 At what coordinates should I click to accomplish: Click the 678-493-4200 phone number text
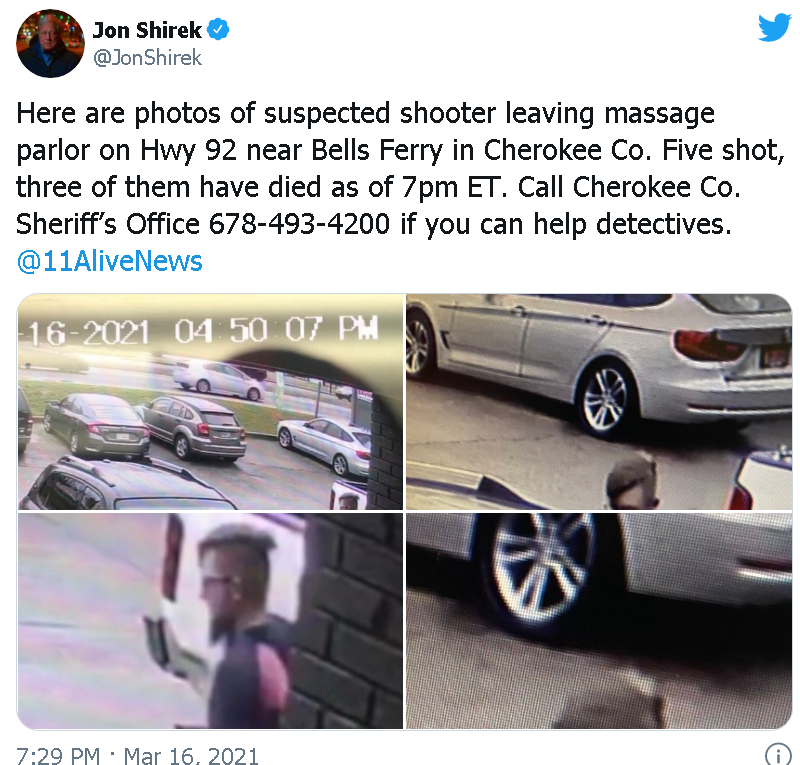299,224
